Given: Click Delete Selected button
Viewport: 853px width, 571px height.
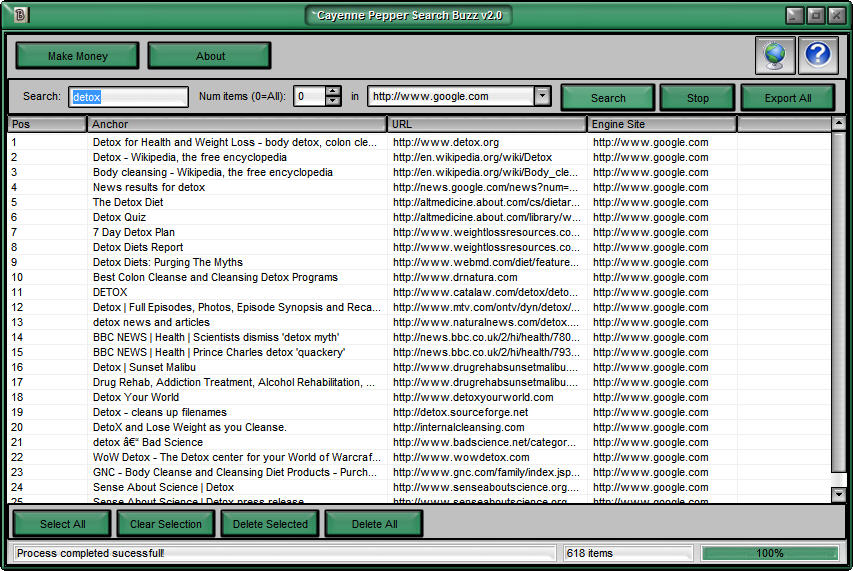Looking at the screenshot, I should pos(270,524).
